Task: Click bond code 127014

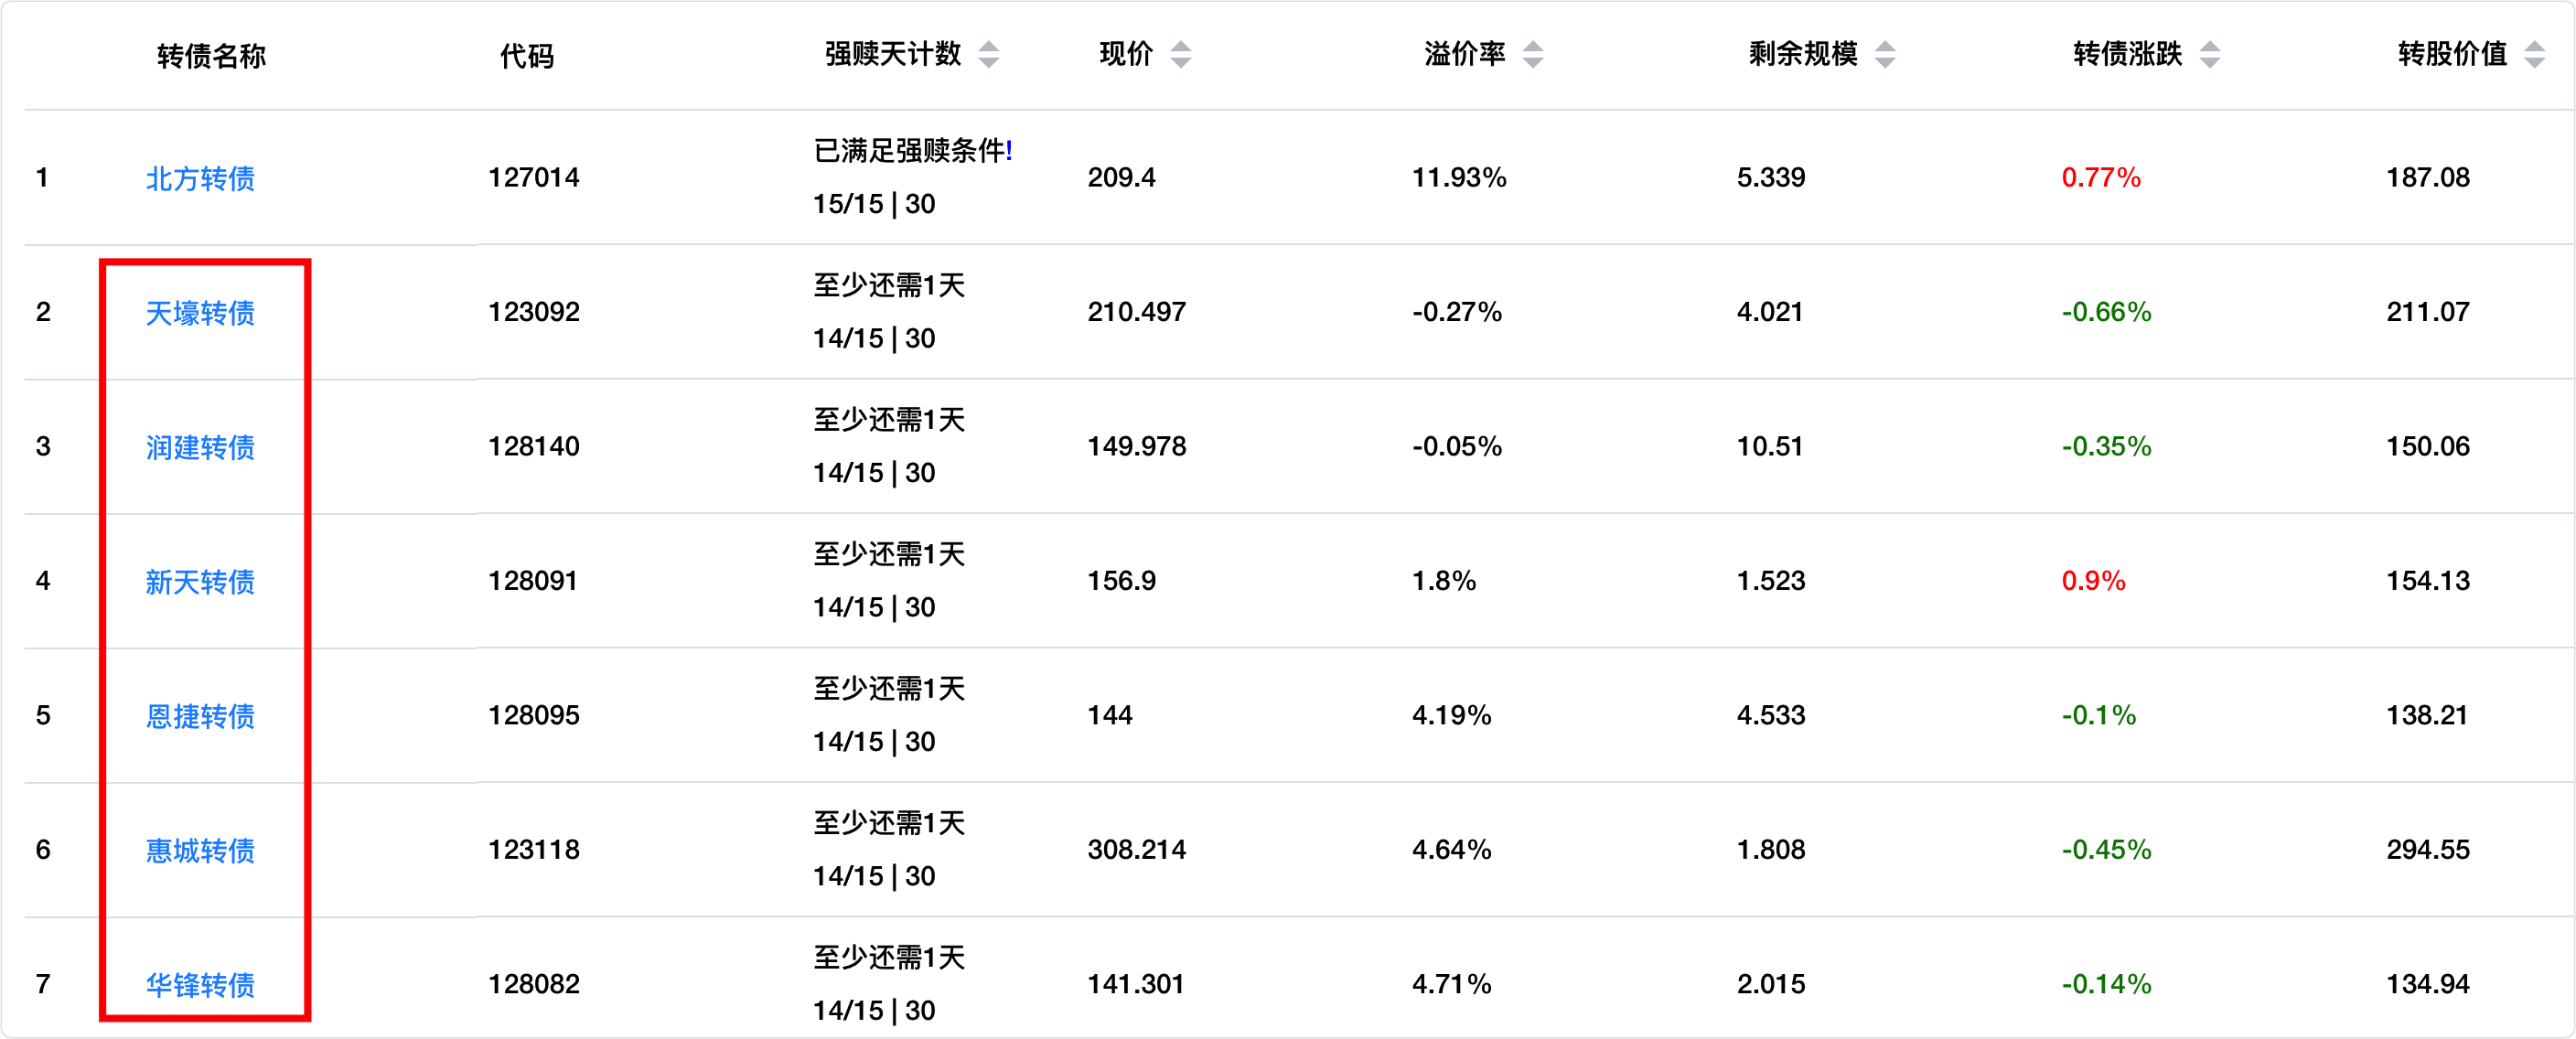Action: 533,178
